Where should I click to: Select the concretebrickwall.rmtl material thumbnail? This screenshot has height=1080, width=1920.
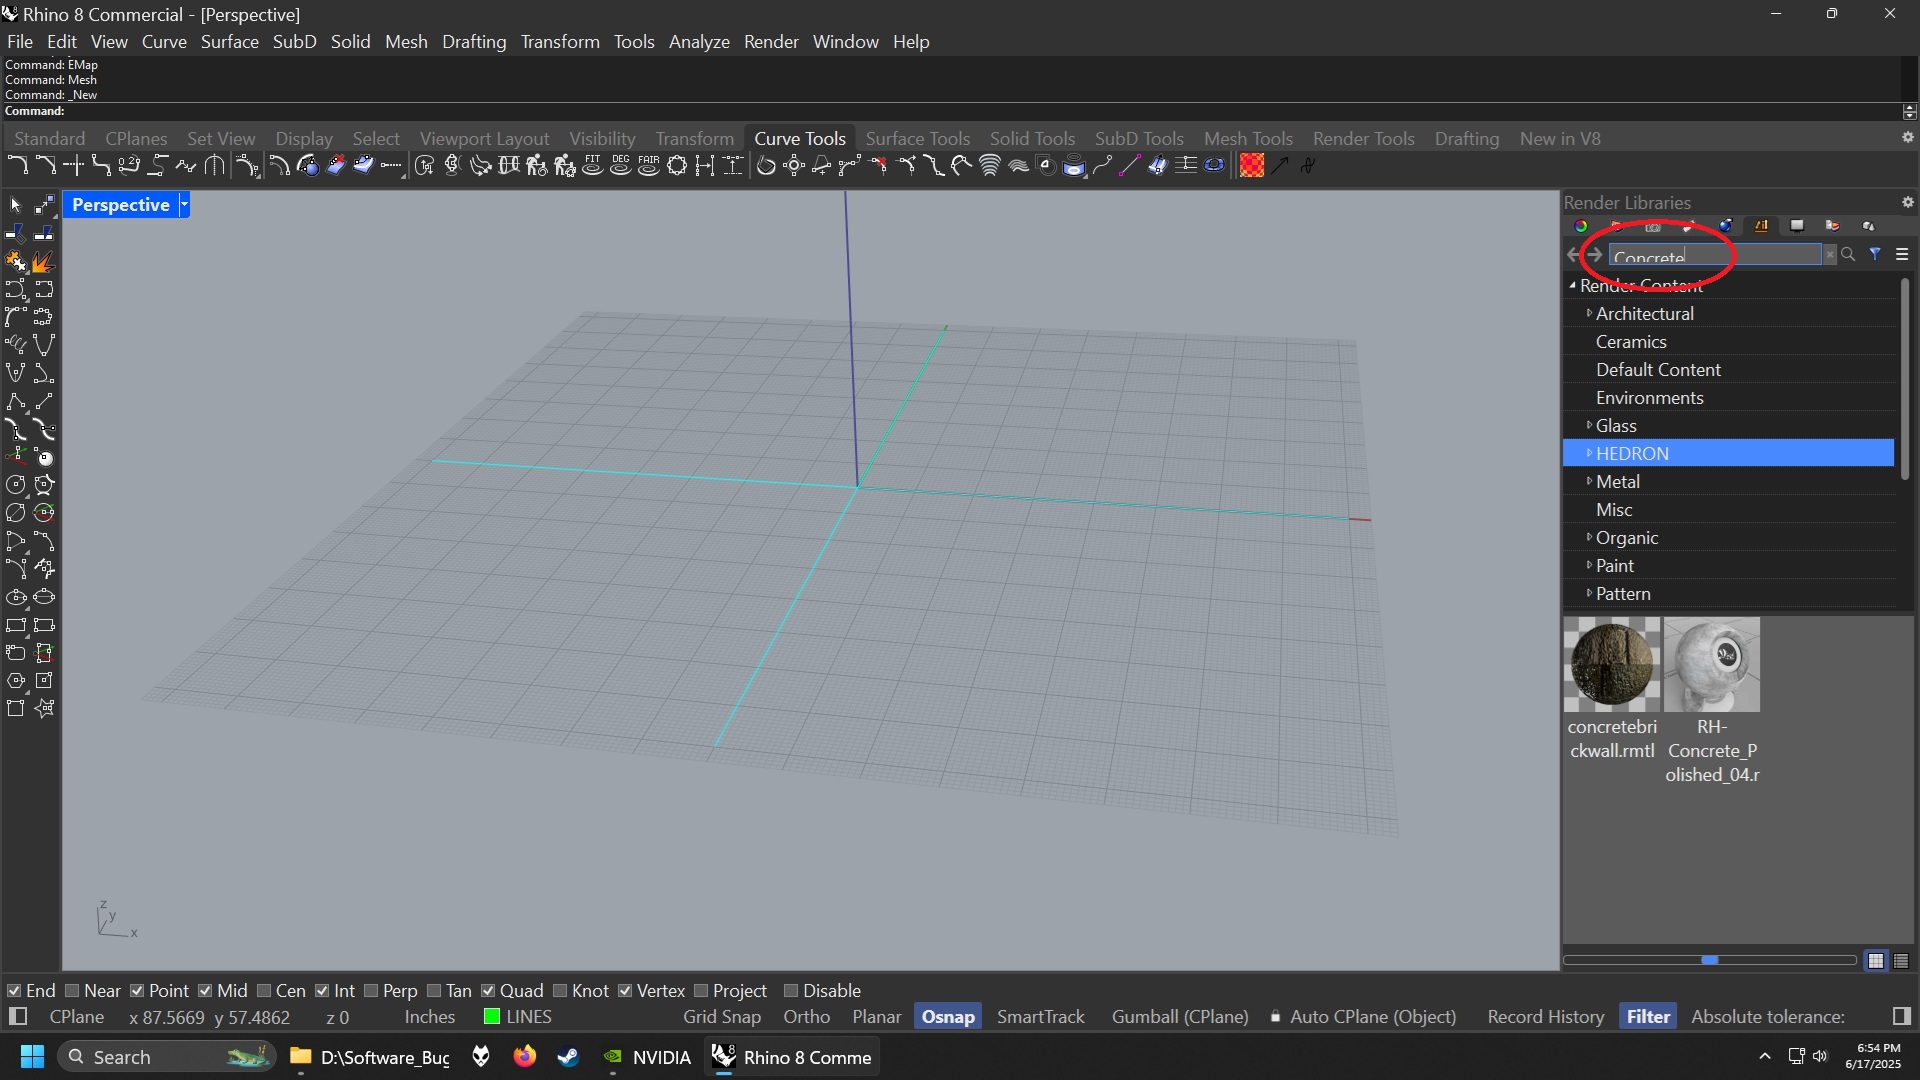click(1612, 664)
